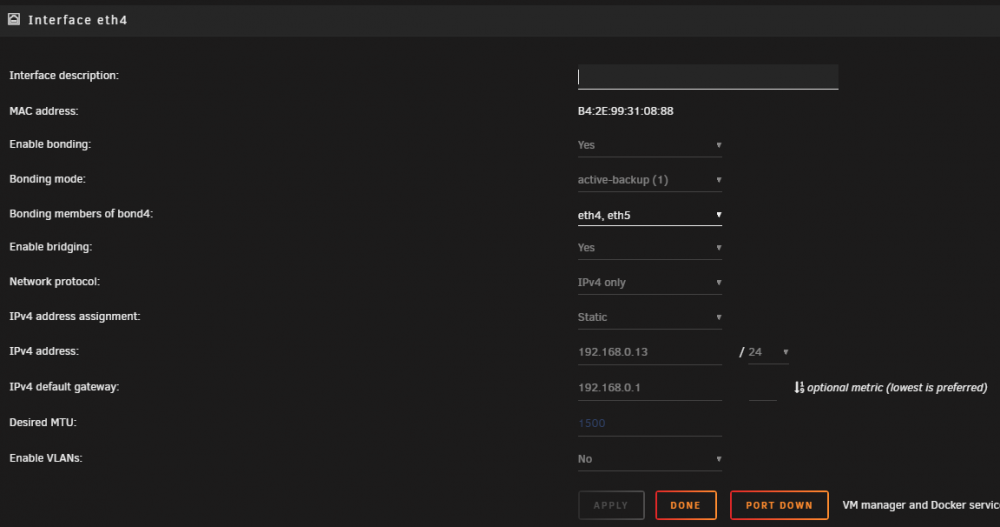Click the Interface eth4 header title
The height and width of the screenshot is (527, 1000).
pyautogui.click(x=78, y=20)
